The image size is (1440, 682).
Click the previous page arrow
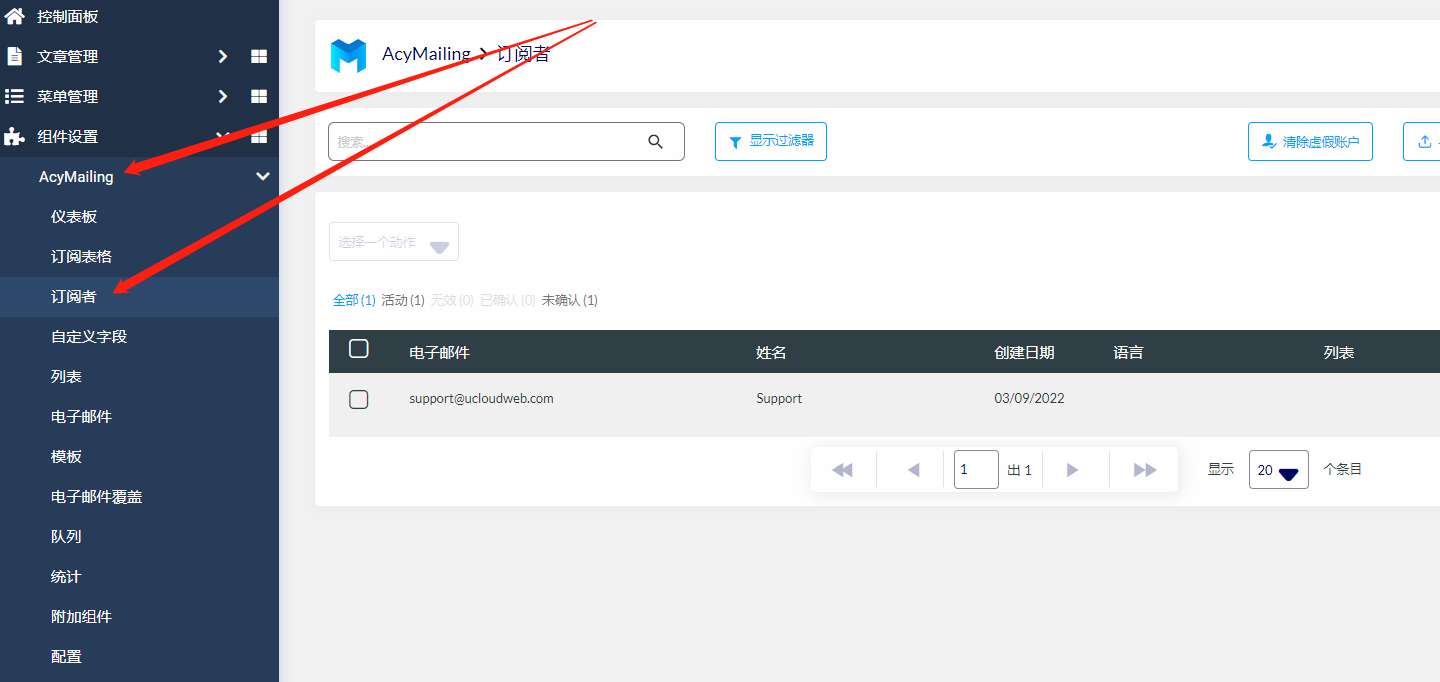point(912,470)
